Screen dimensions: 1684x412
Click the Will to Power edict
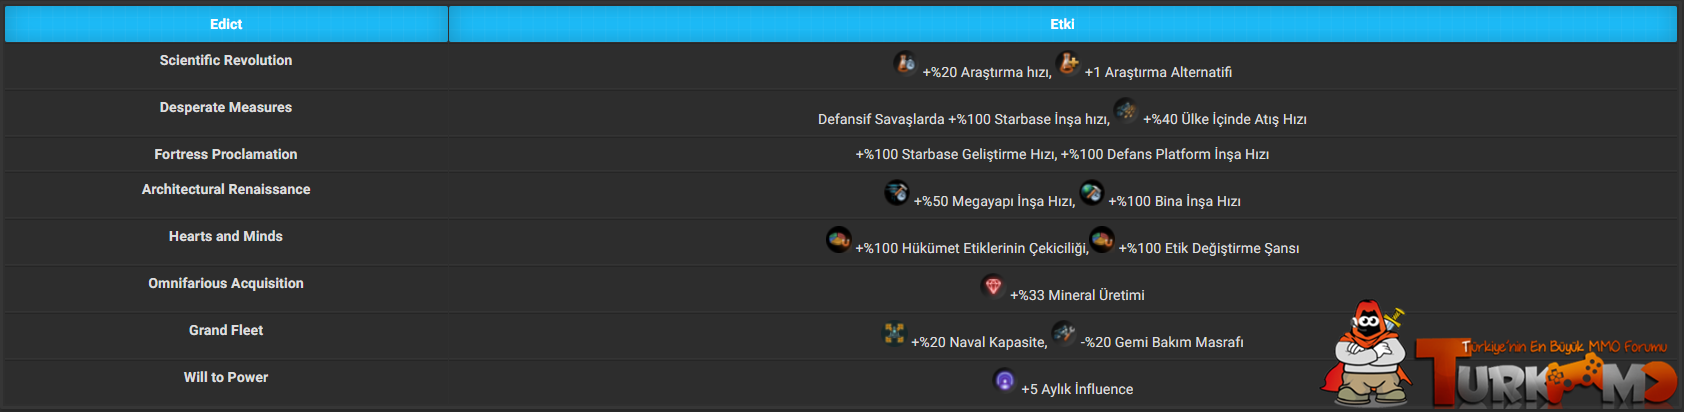226,377
